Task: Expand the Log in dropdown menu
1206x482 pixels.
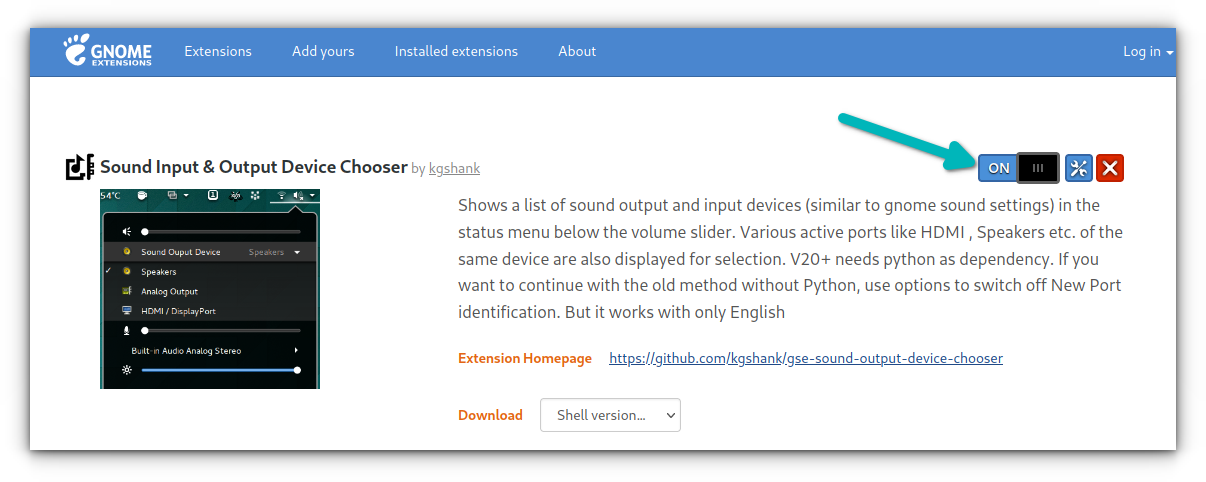Action: (x=1147, y=51)
